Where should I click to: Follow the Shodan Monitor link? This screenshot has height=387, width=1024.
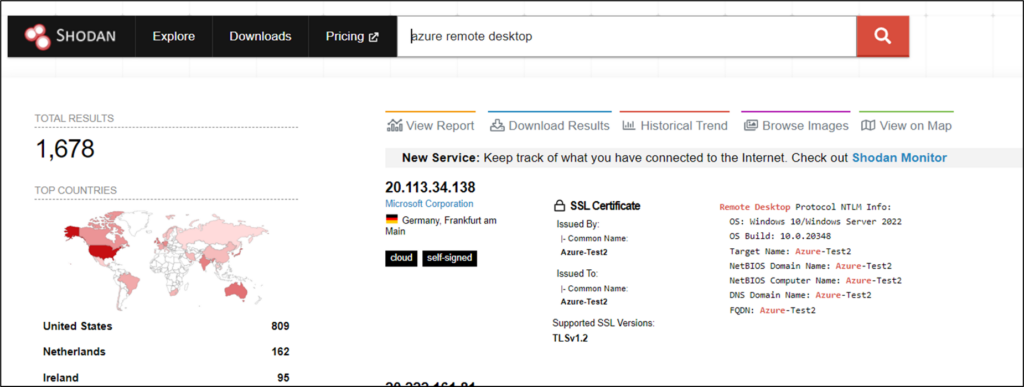click(x=899, y=158)
